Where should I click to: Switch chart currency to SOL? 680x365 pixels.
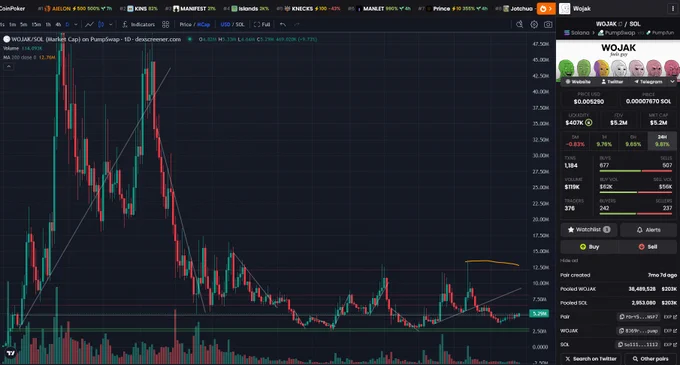pyautogui.click(x=240, y=24)
